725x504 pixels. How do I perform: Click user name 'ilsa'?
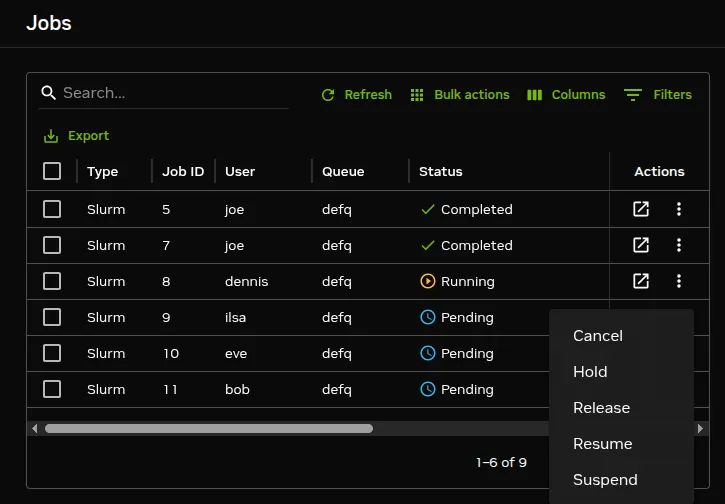[x=235, y=317]
